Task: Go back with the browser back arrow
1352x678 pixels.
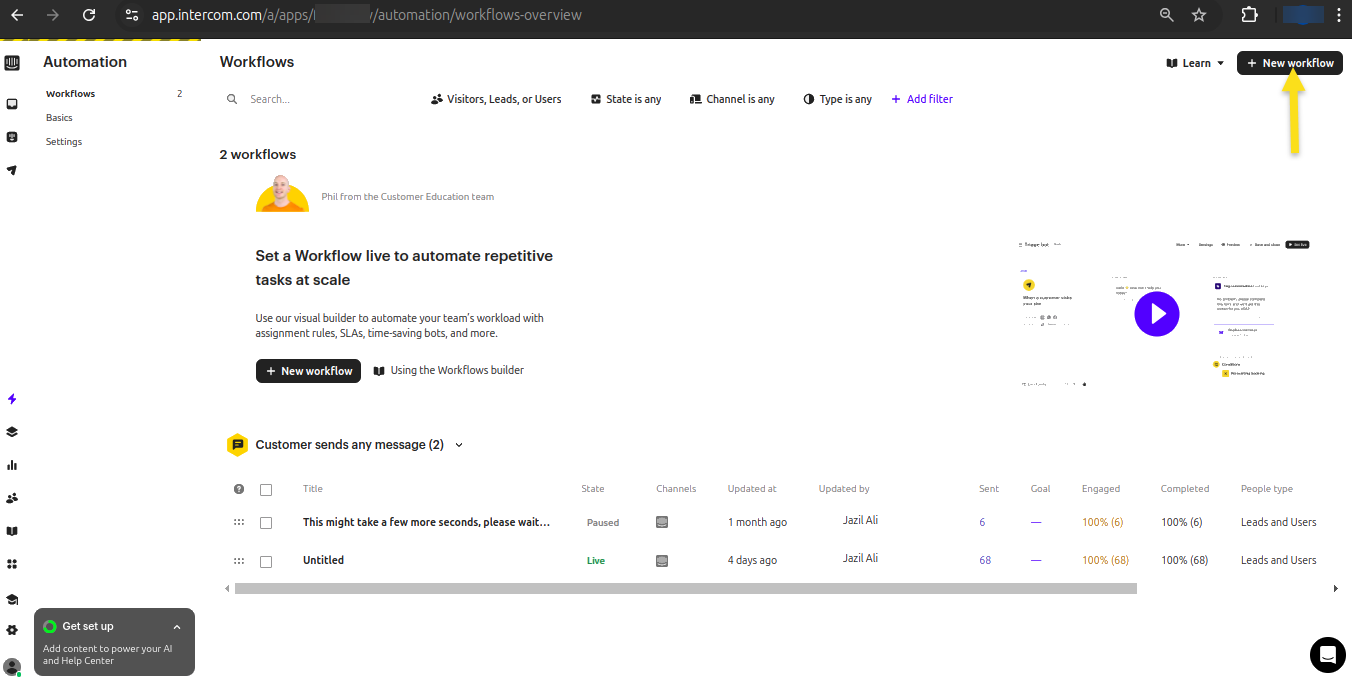Action: pyautogui.click(x=17, y=15)
